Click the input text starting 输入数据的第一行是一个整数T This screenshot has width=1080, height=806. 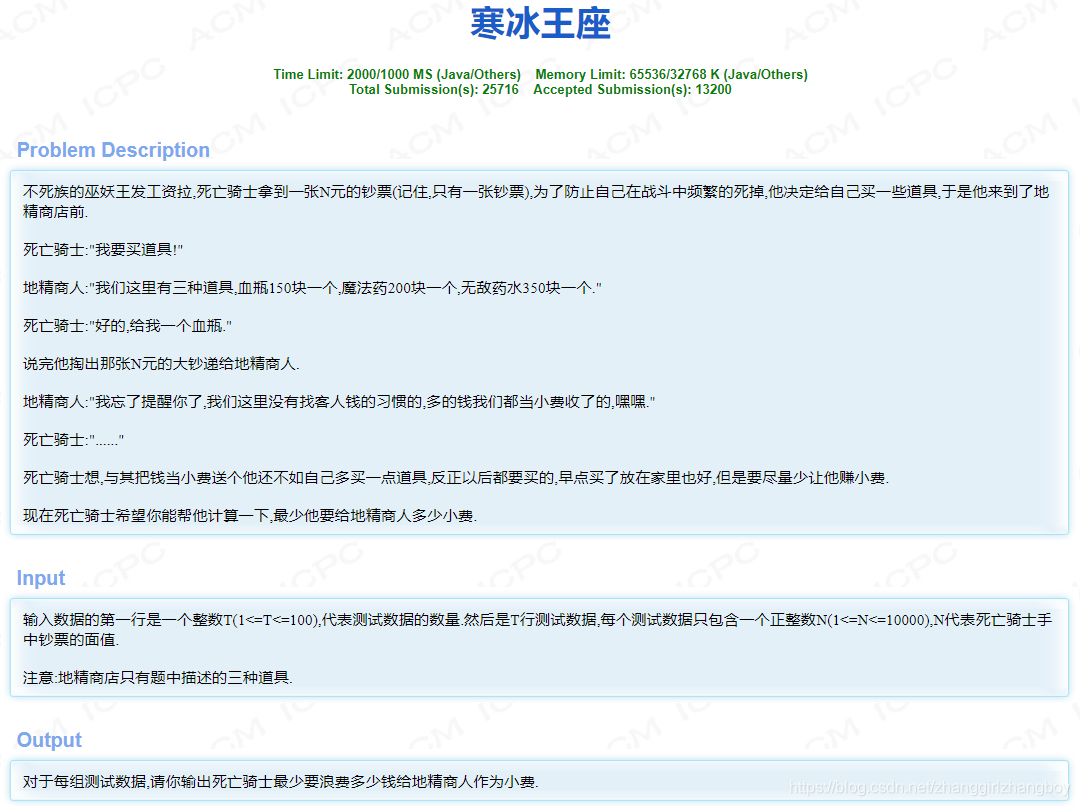pos(537,630)
